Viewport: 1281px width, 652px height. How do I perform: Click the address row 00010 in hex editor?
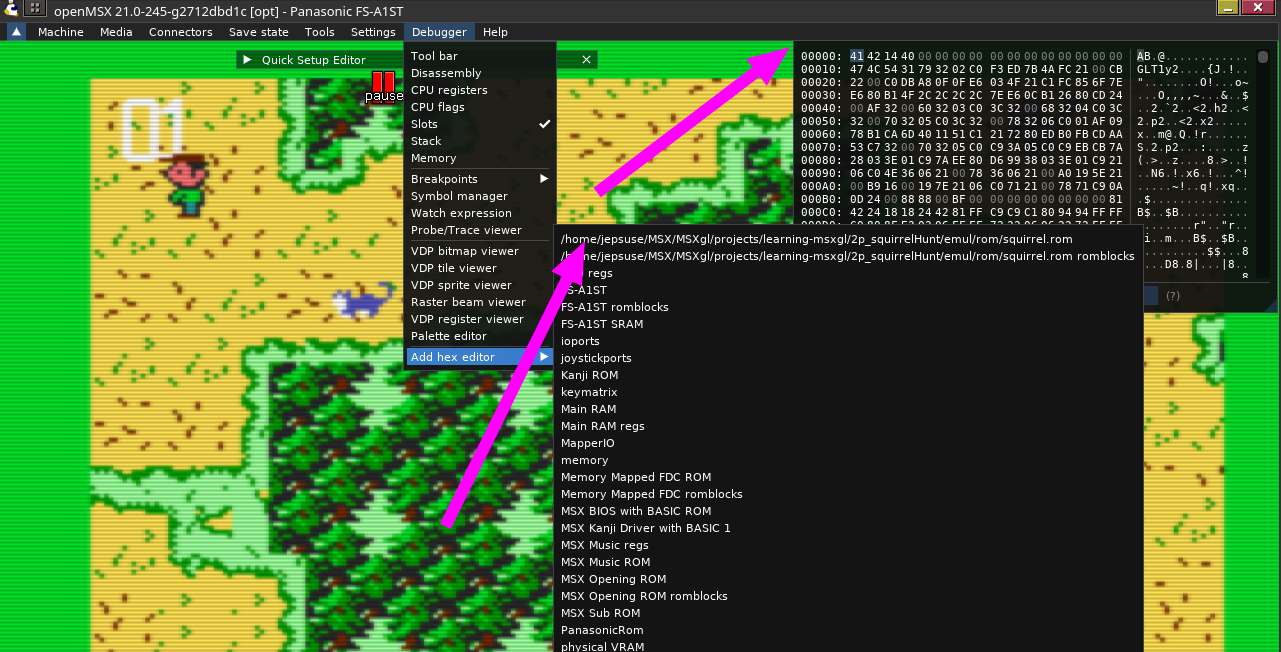click(819, 68)
